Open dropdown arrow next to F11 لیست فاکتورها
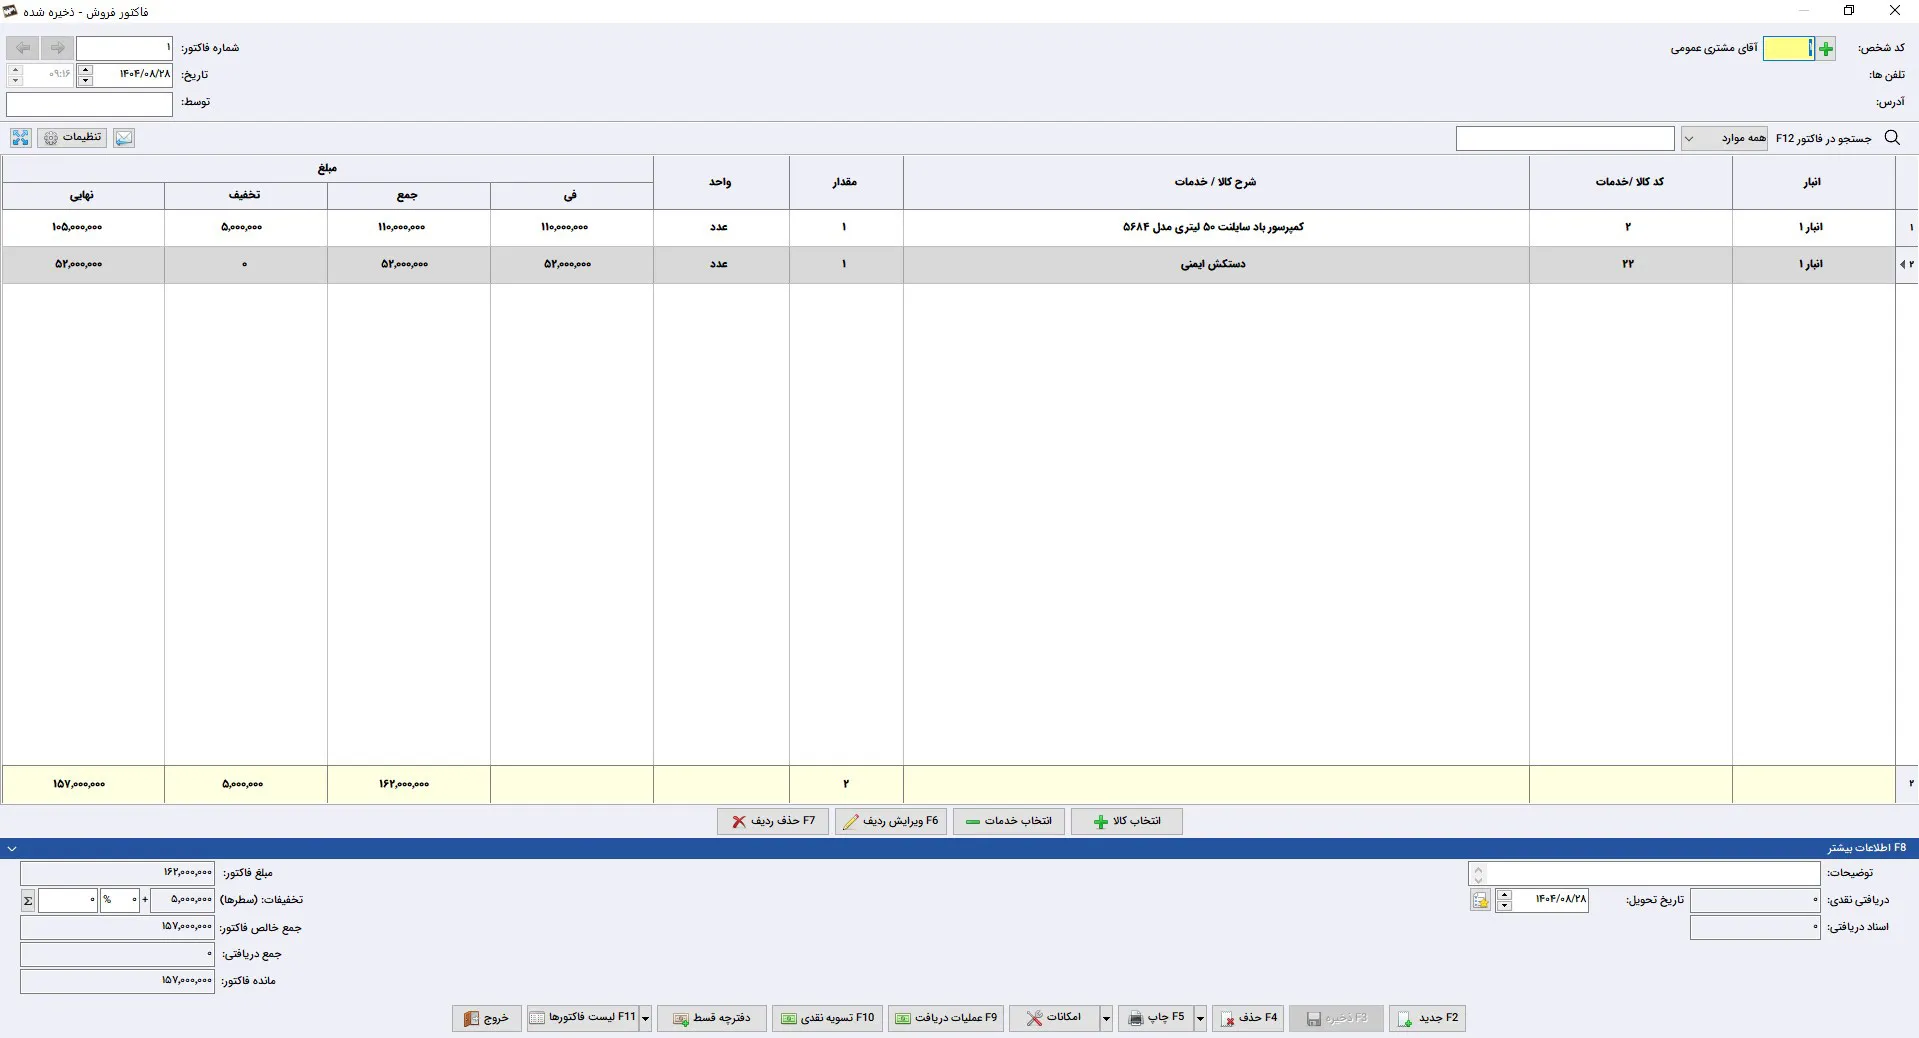1919x1038 pixels. [x=646, y=1018]
